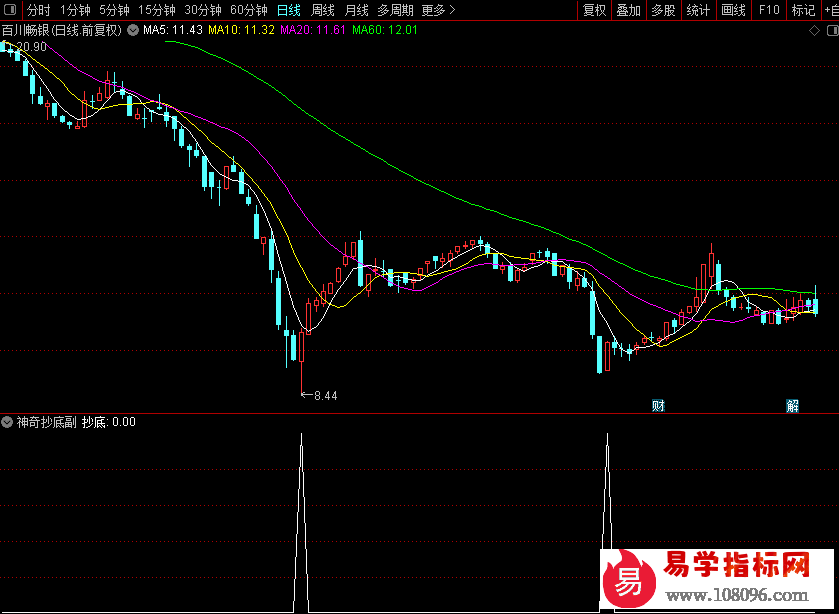The image size is (839, 614).
Task: Switch to 周线 weekly chart tab
Action: [323, 10]
